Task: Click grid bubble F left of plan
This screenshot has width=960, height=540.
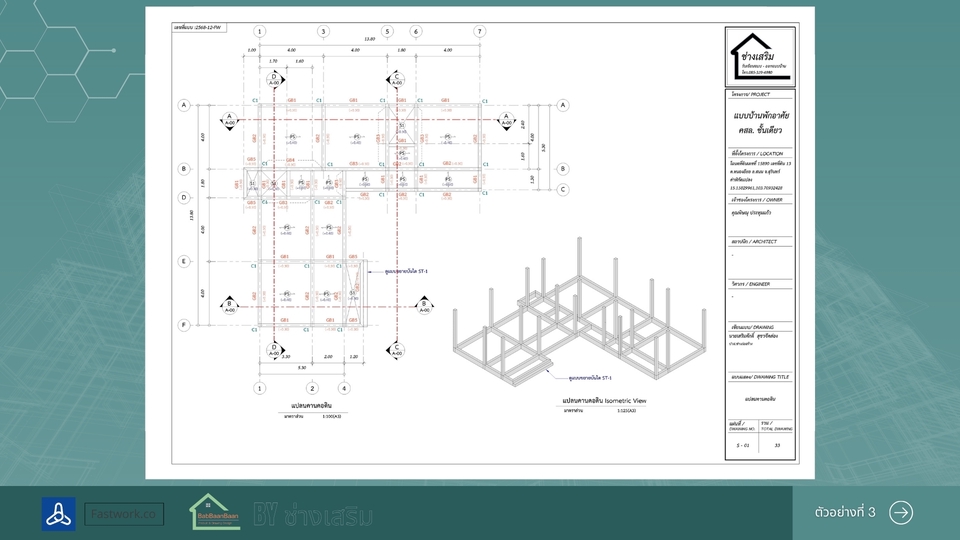Action: tap(184, 325)
